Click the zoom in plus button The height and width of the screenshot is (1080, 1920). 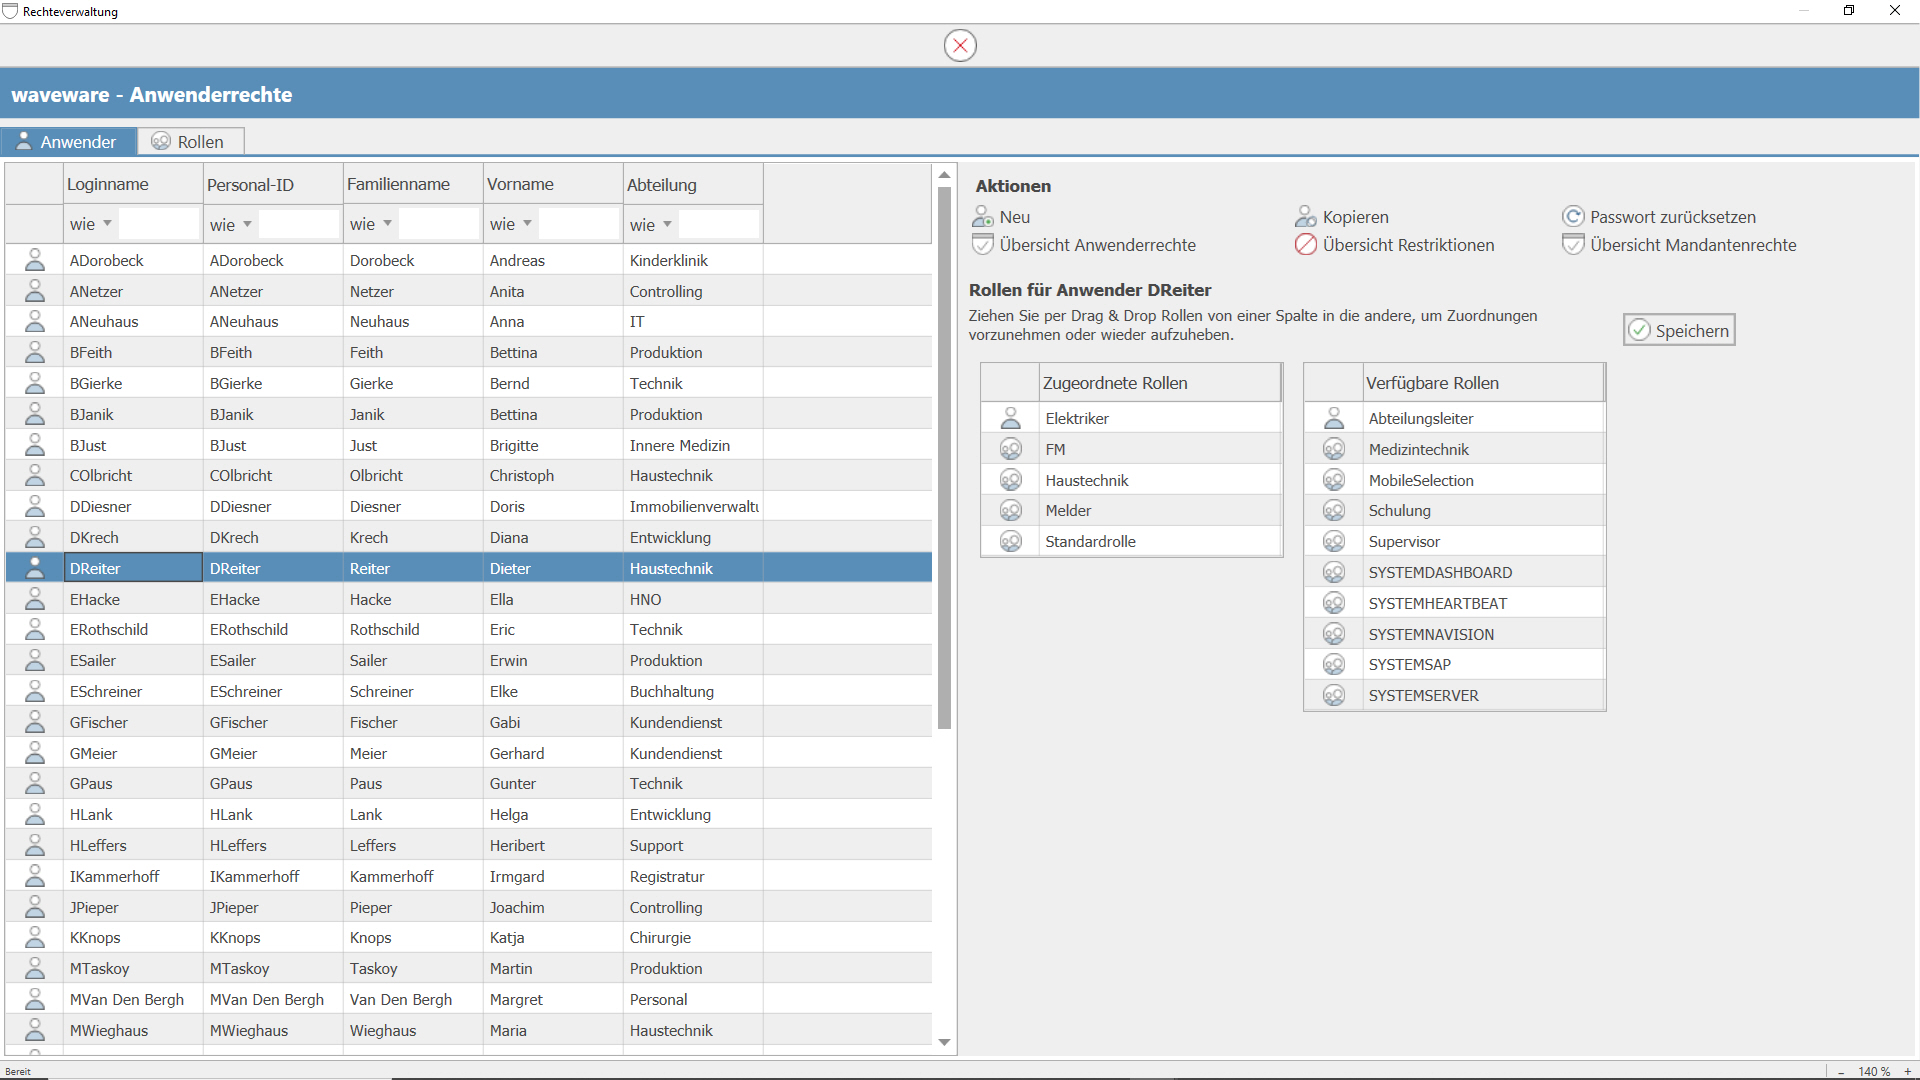click(1907, 1071)
